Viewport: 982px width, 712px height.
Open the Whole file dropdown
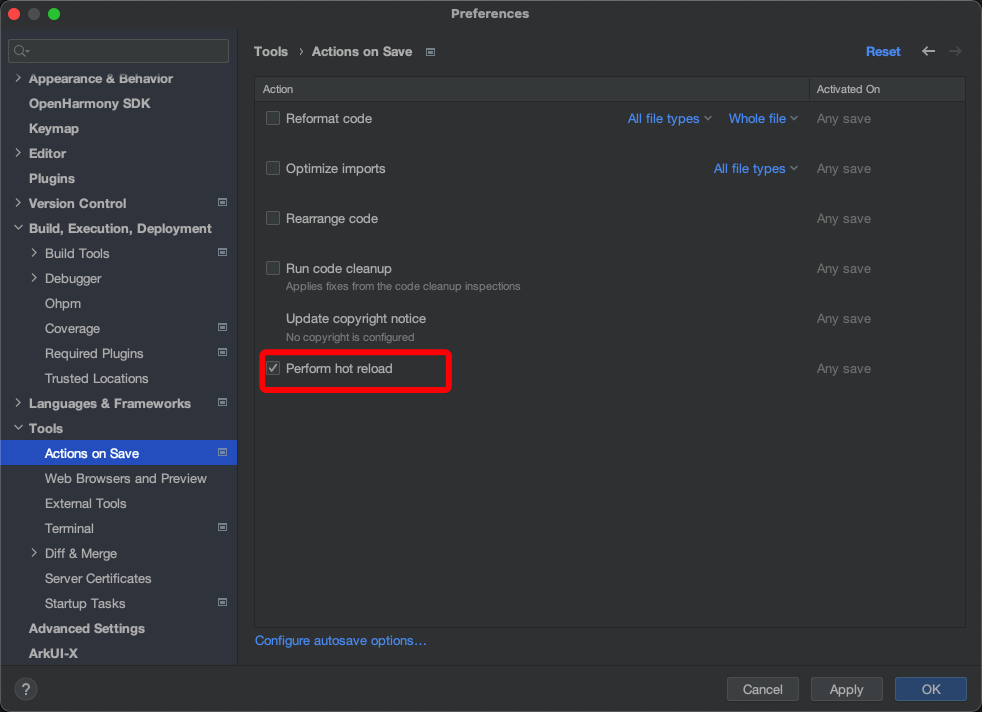click(763, 118)
